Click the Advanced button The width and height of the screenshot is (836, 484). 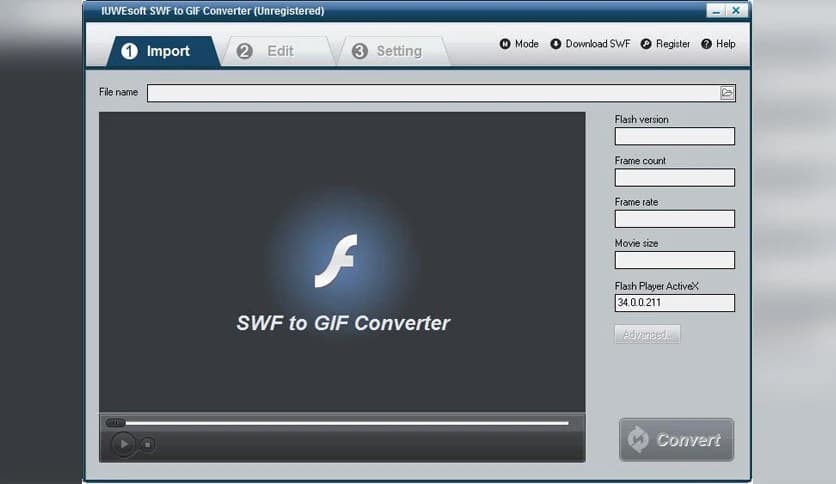tap(647, 334)
